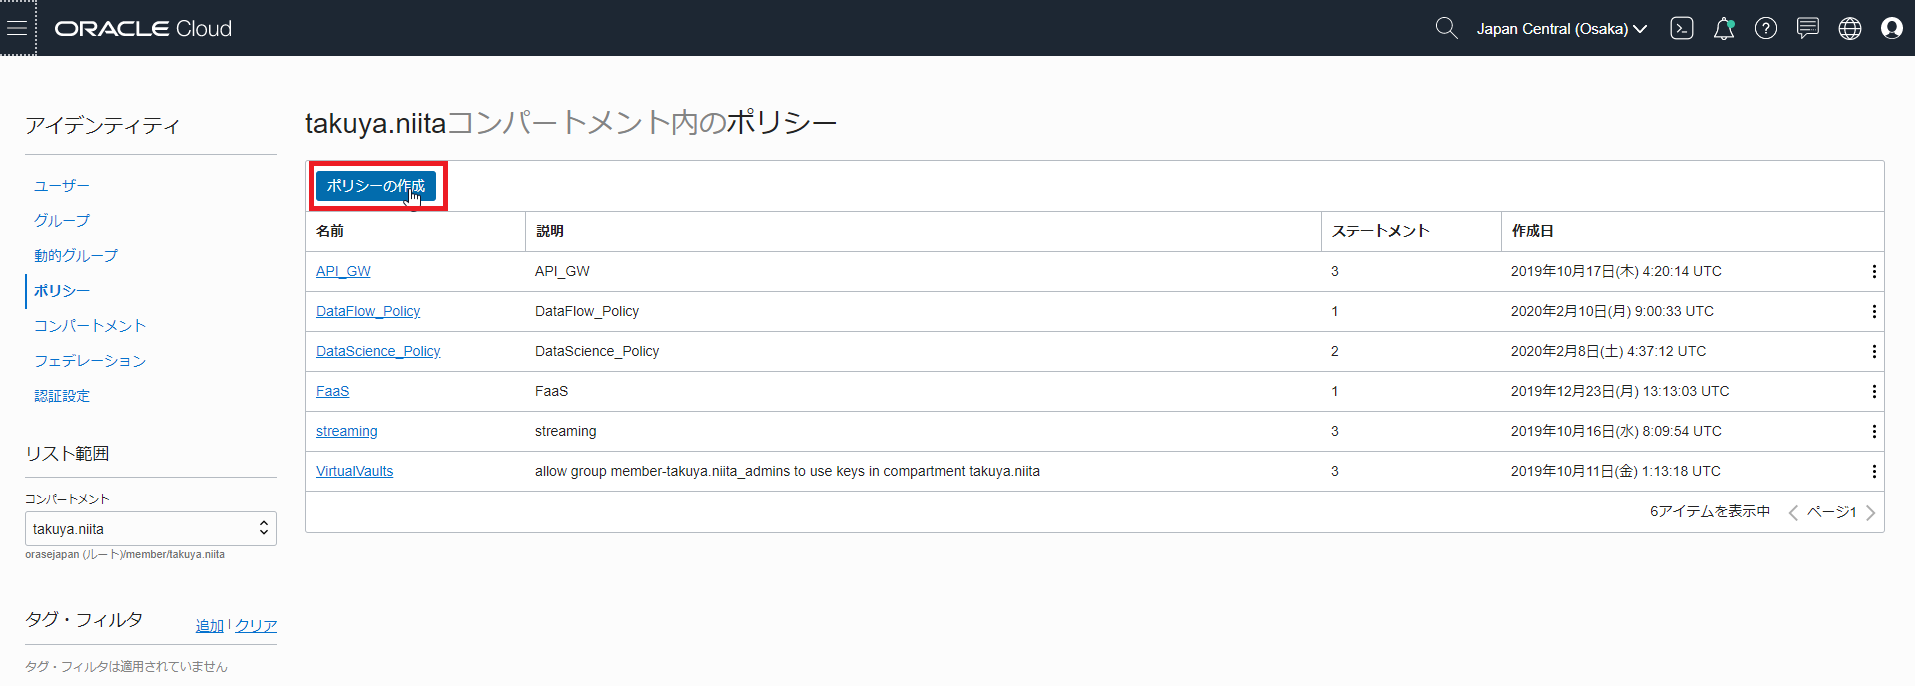Click the search magnifier icon
The width and height of the screenshot is (1915, 686).
[x=1446, y=28]
